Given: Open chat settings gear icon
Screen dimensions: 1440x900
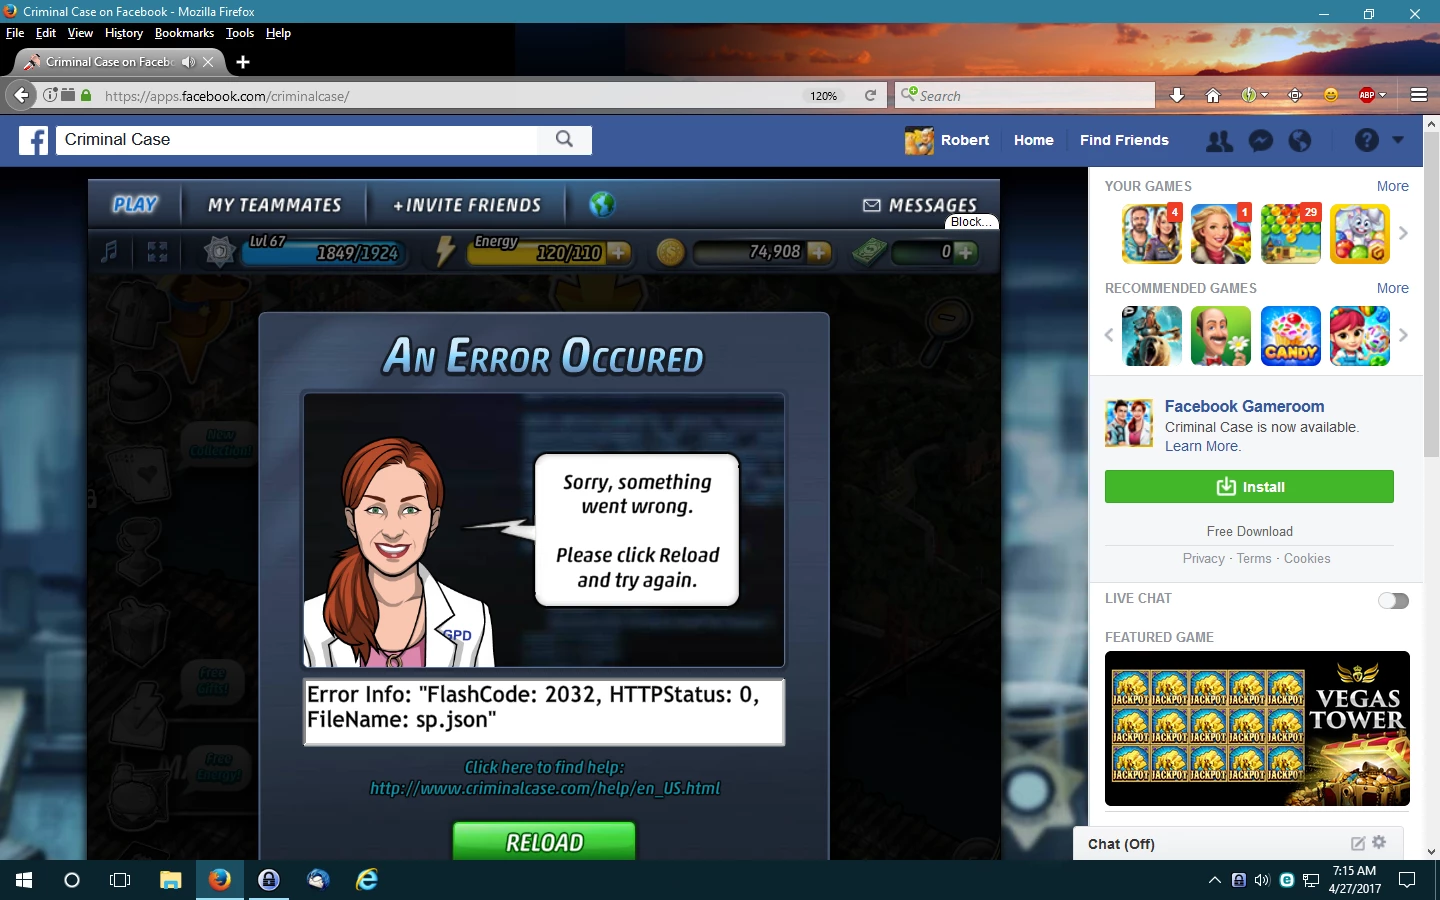Looking at the screenshot, I should 1379,842.
